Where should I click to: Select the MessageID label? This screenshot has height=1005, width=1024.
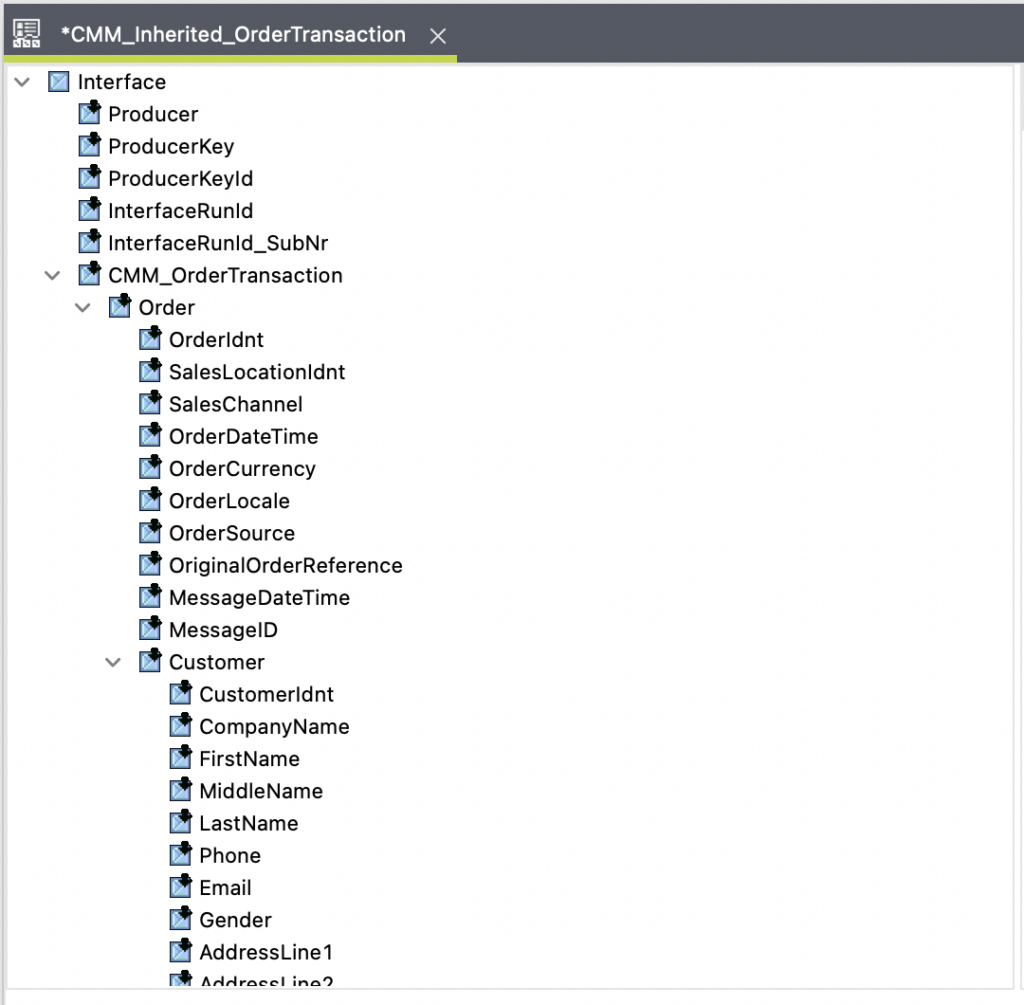[x=223, y=630]
